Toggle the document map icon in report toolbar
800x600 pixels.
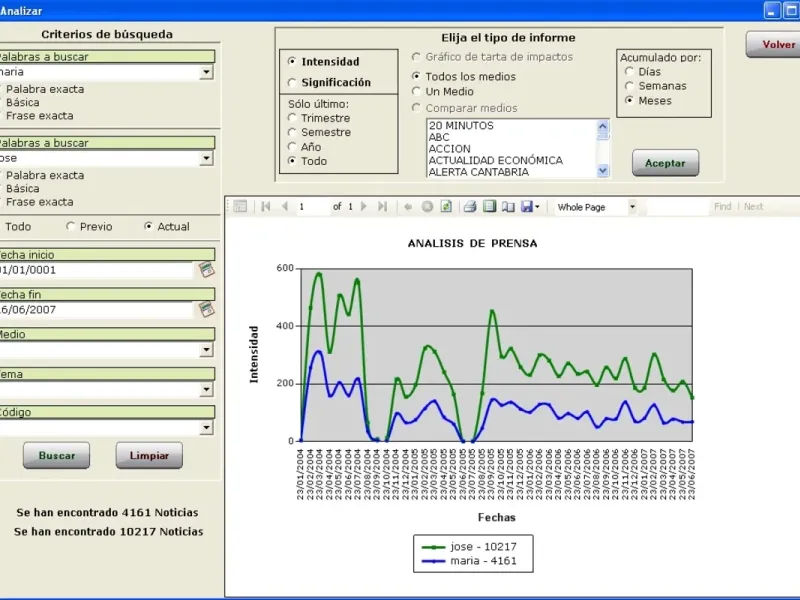click(x=240, y=207)
